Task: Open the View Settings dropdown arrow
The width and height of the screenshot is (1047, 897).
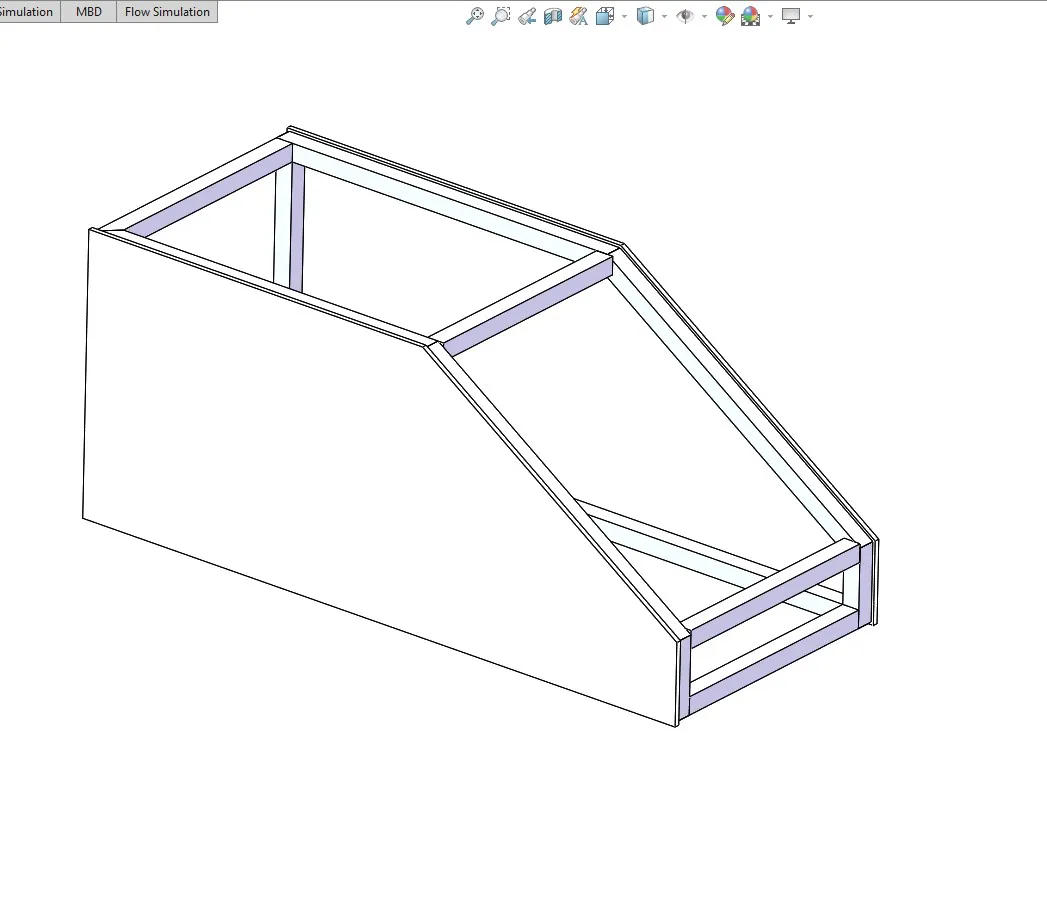Action: click(811, 16)
